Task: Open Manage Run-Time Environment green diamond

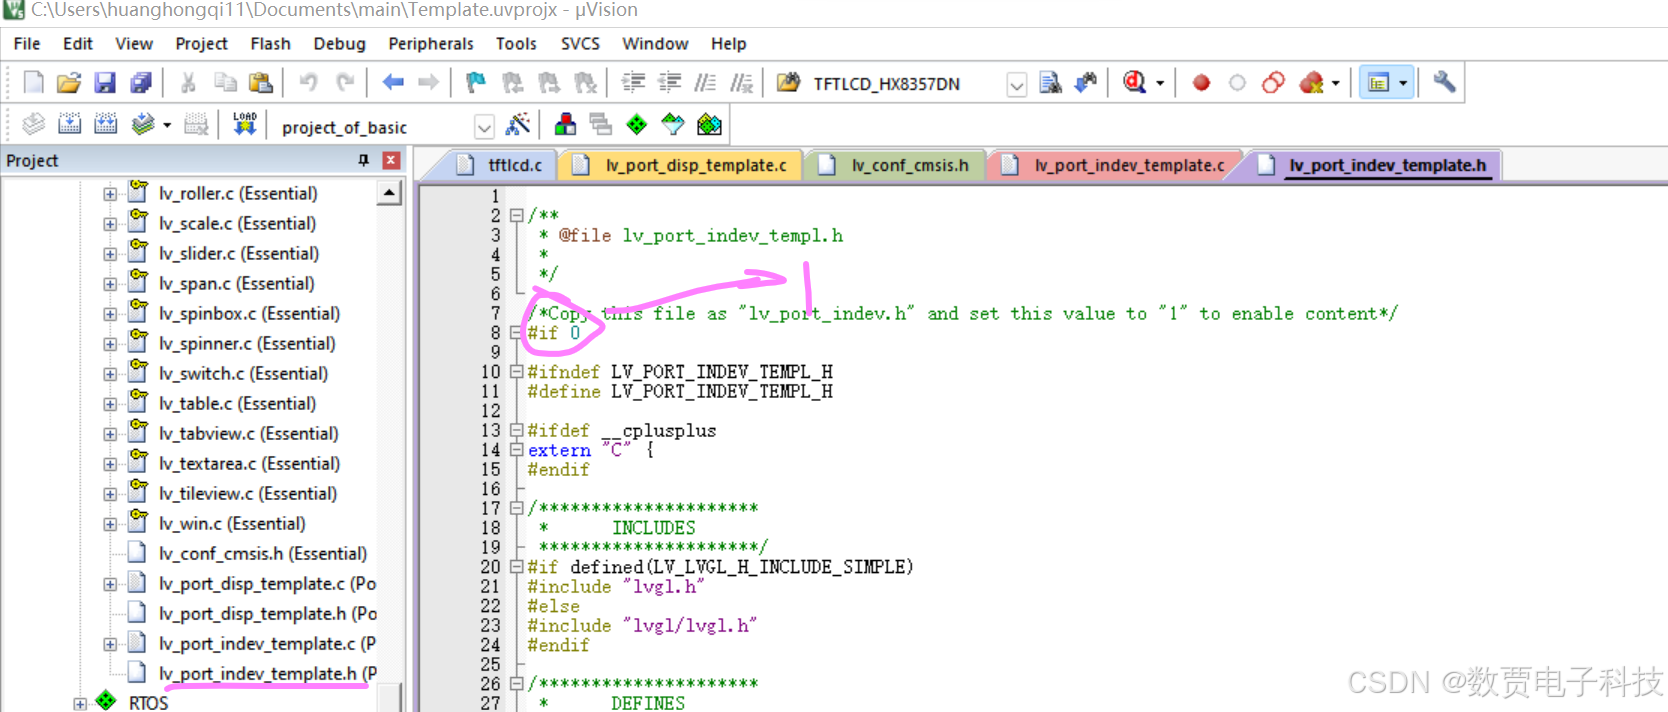Action: point(637,125)
